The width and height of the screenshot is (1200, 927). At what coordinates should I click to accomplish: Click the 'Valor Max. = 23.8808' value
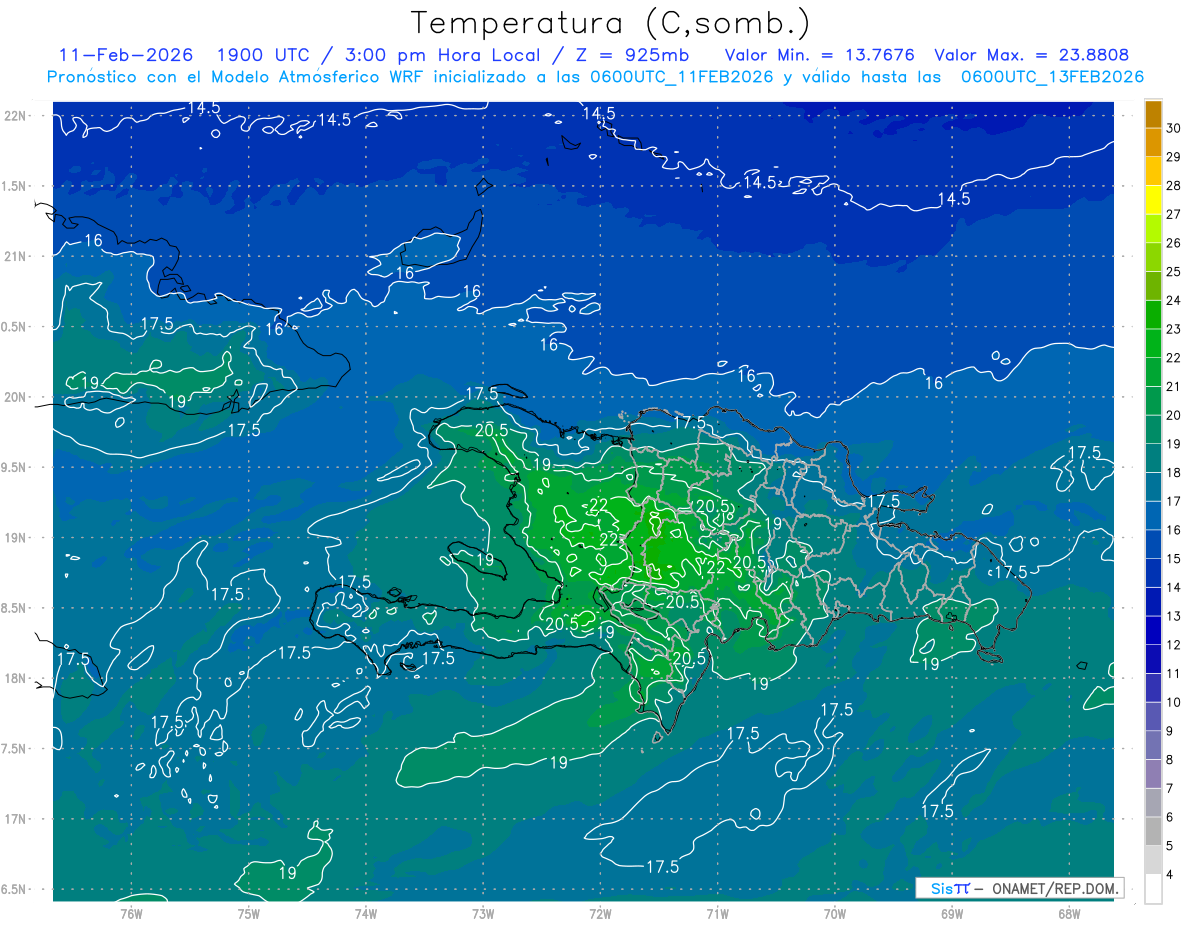point(1031,55)
